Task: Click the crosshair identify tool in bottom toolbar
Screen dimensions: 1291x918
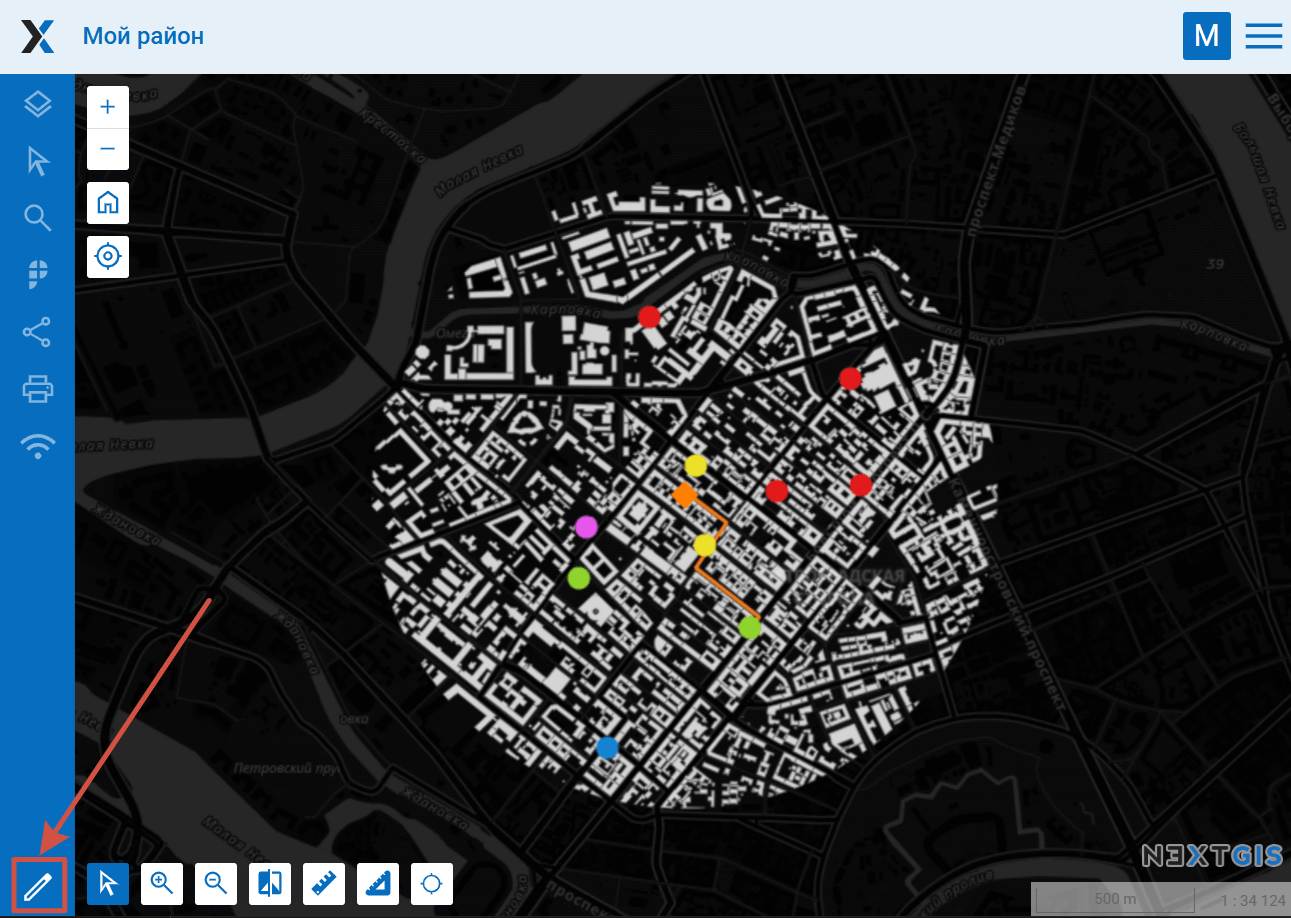Action: tap(432, 884)
